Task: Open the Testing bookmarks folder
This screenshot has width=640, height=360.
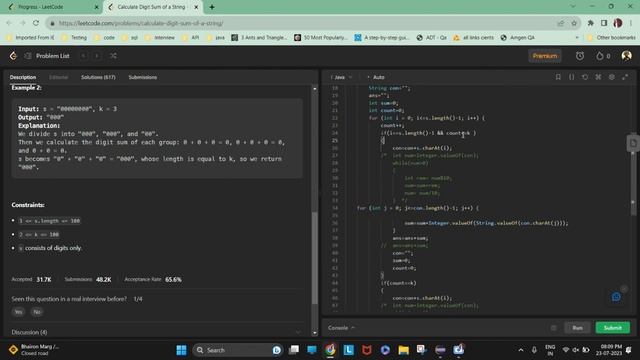Action: (x=74, y=38)
